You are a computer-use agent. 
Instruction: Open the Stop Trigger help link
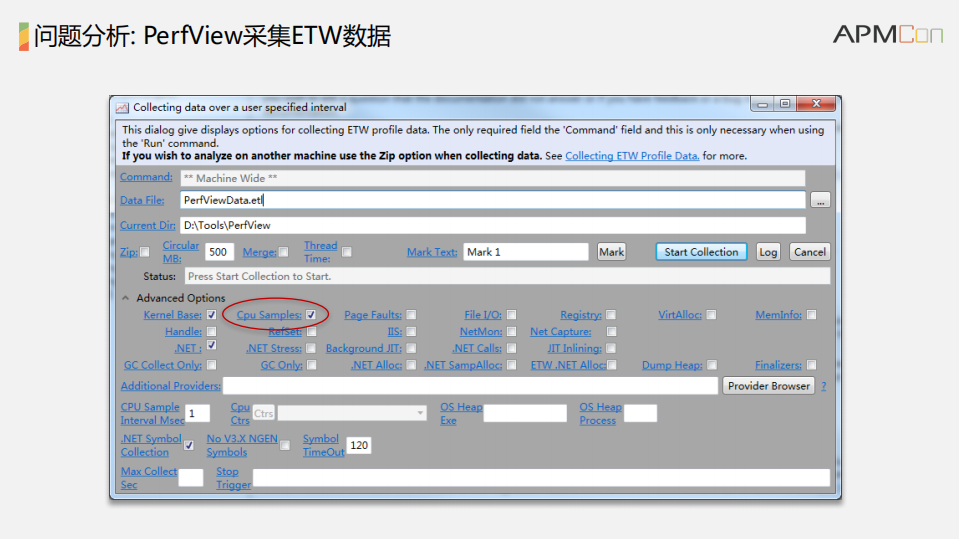233,478
